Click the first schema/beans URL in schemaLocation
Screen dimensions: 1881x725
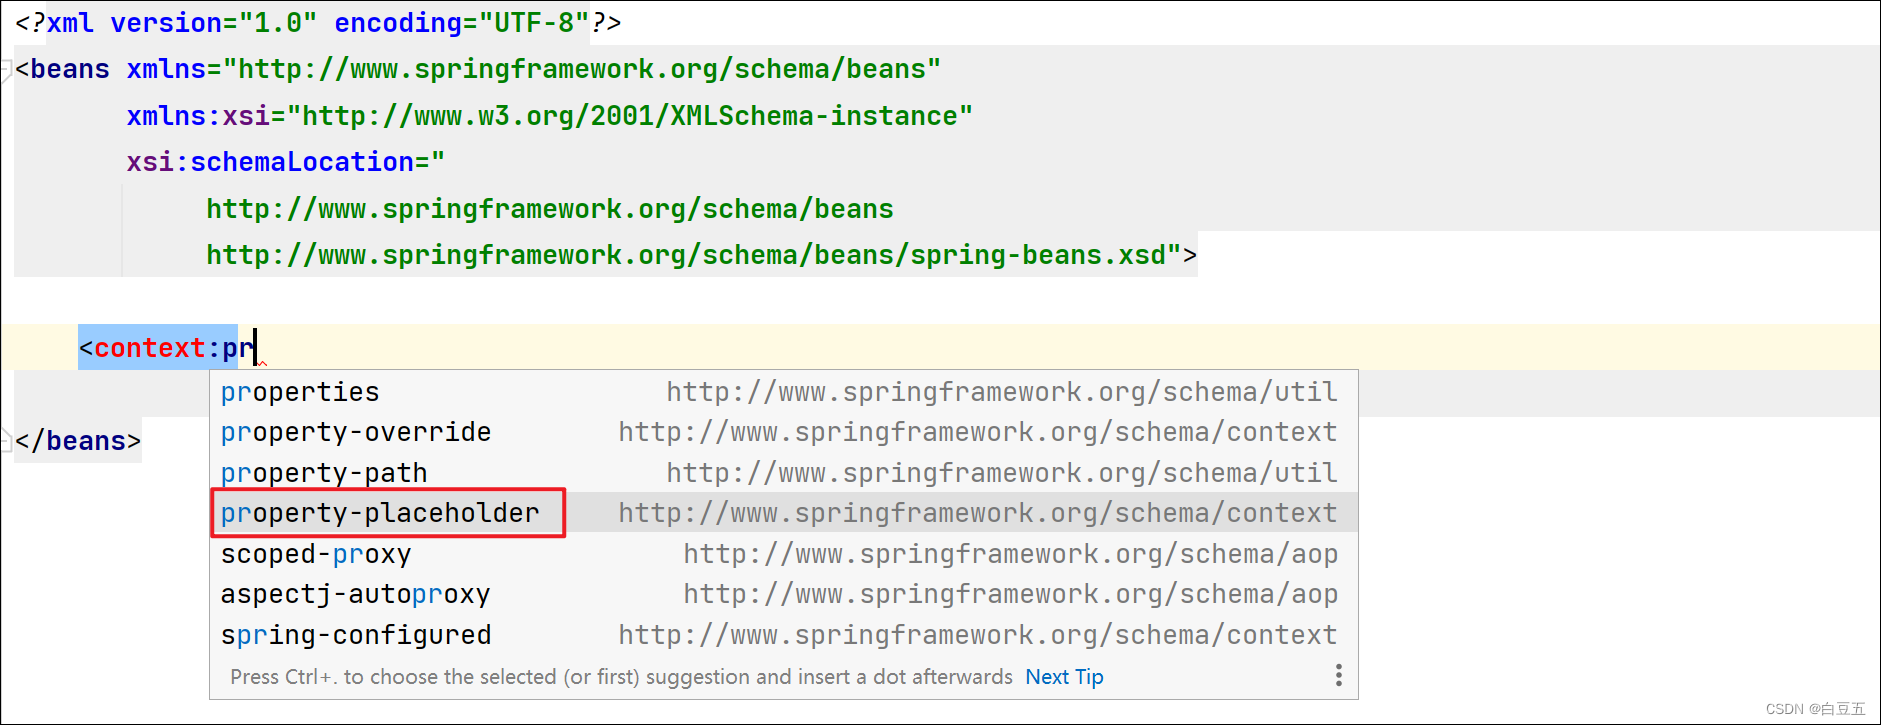tap(549, 209)
